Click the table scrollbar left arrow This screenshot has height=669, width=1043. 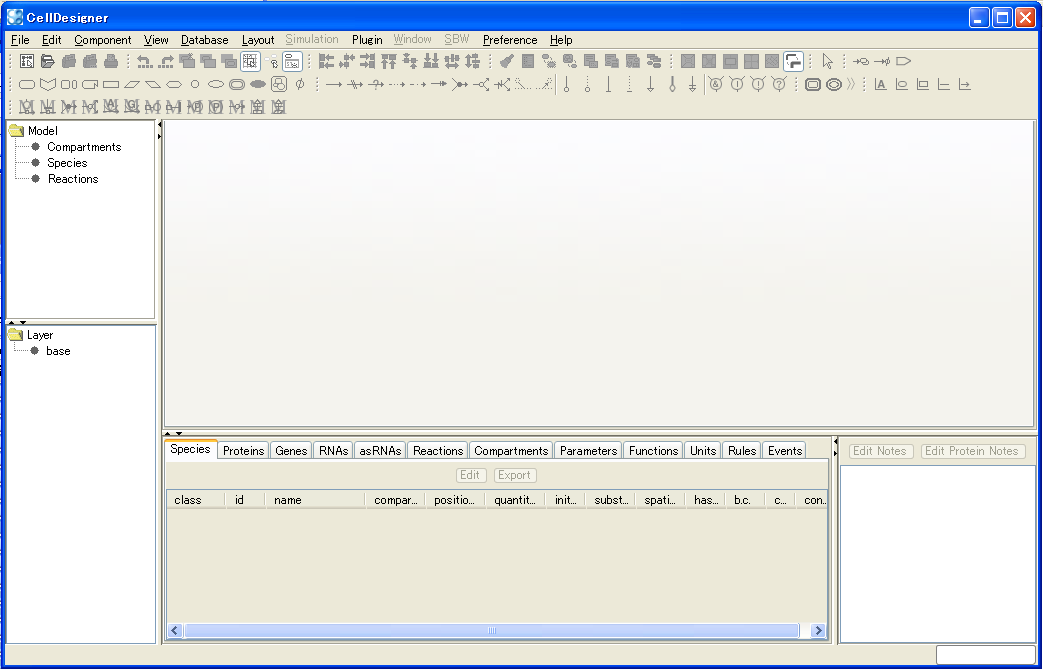(x=176, y=630)
